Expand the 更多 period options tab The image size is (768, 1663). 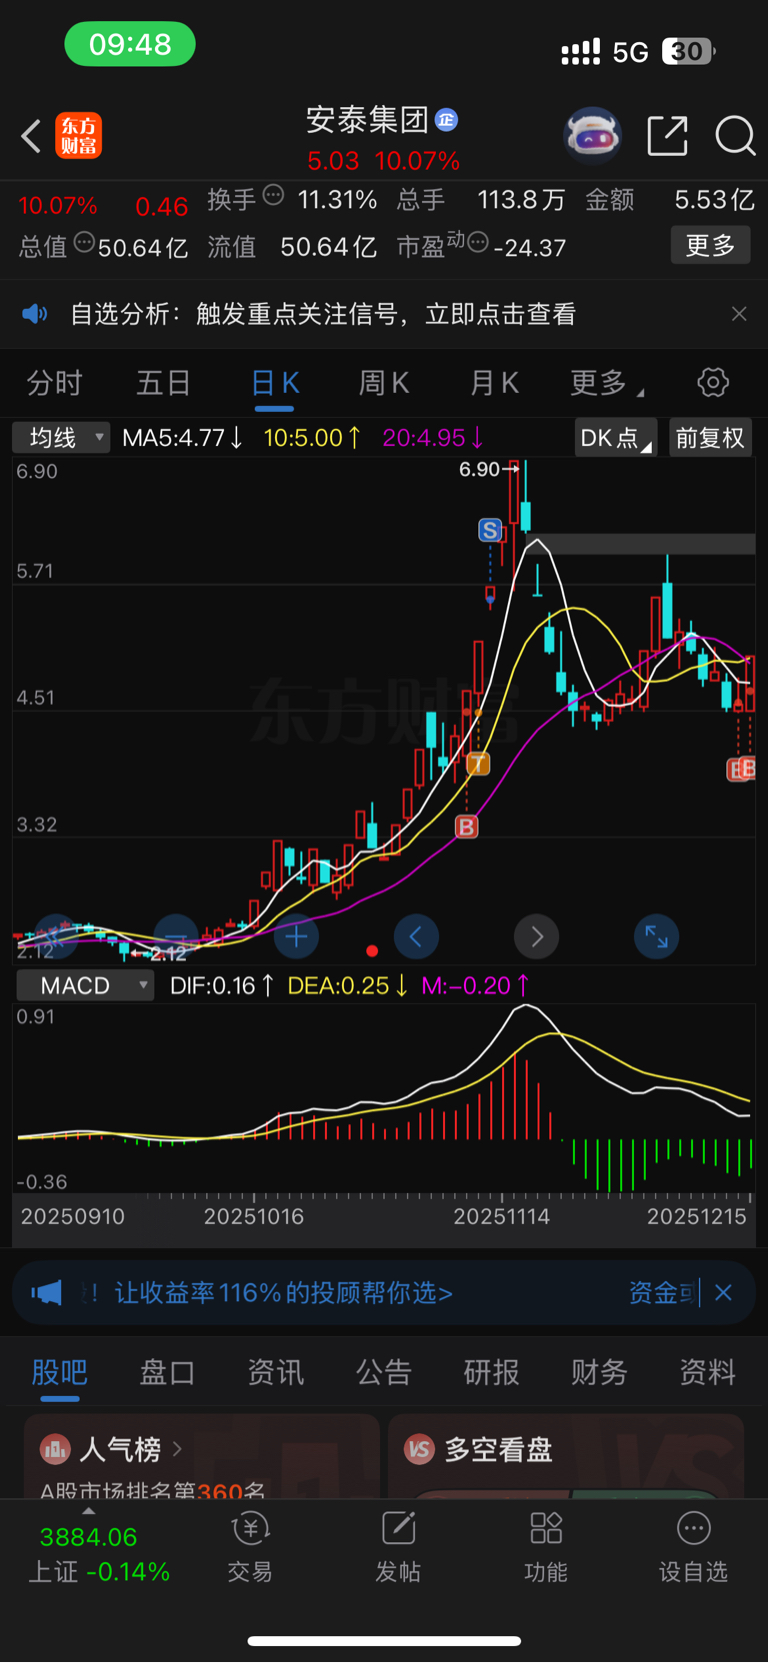tap(607, 382)
